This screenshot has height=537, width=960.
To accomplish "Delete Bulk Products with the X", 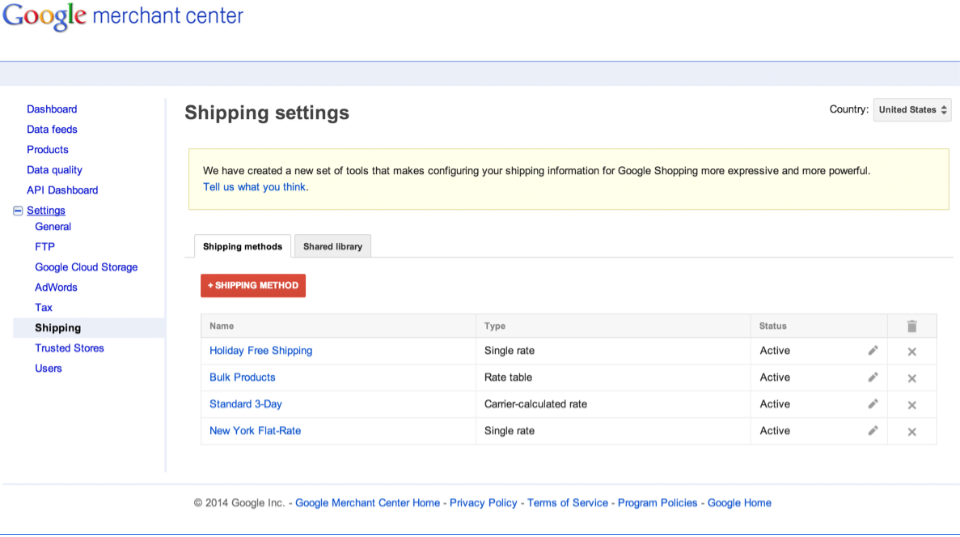I will click(x=912, y=378).
